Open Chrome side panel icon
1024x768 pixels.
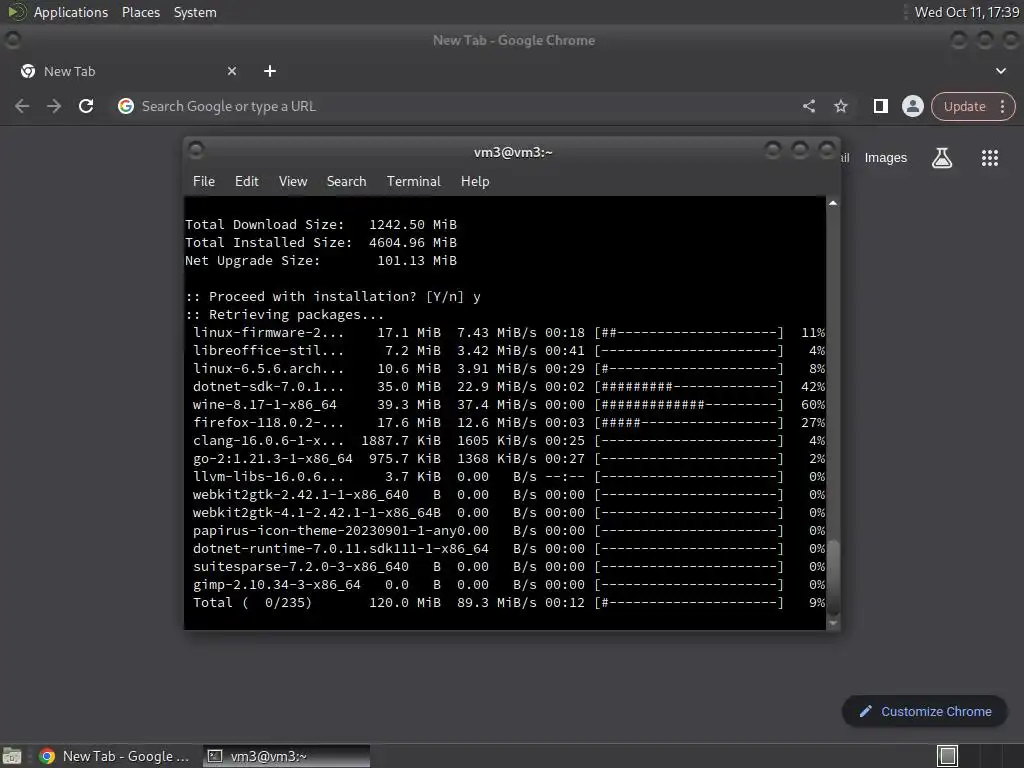tap(880, 106)
